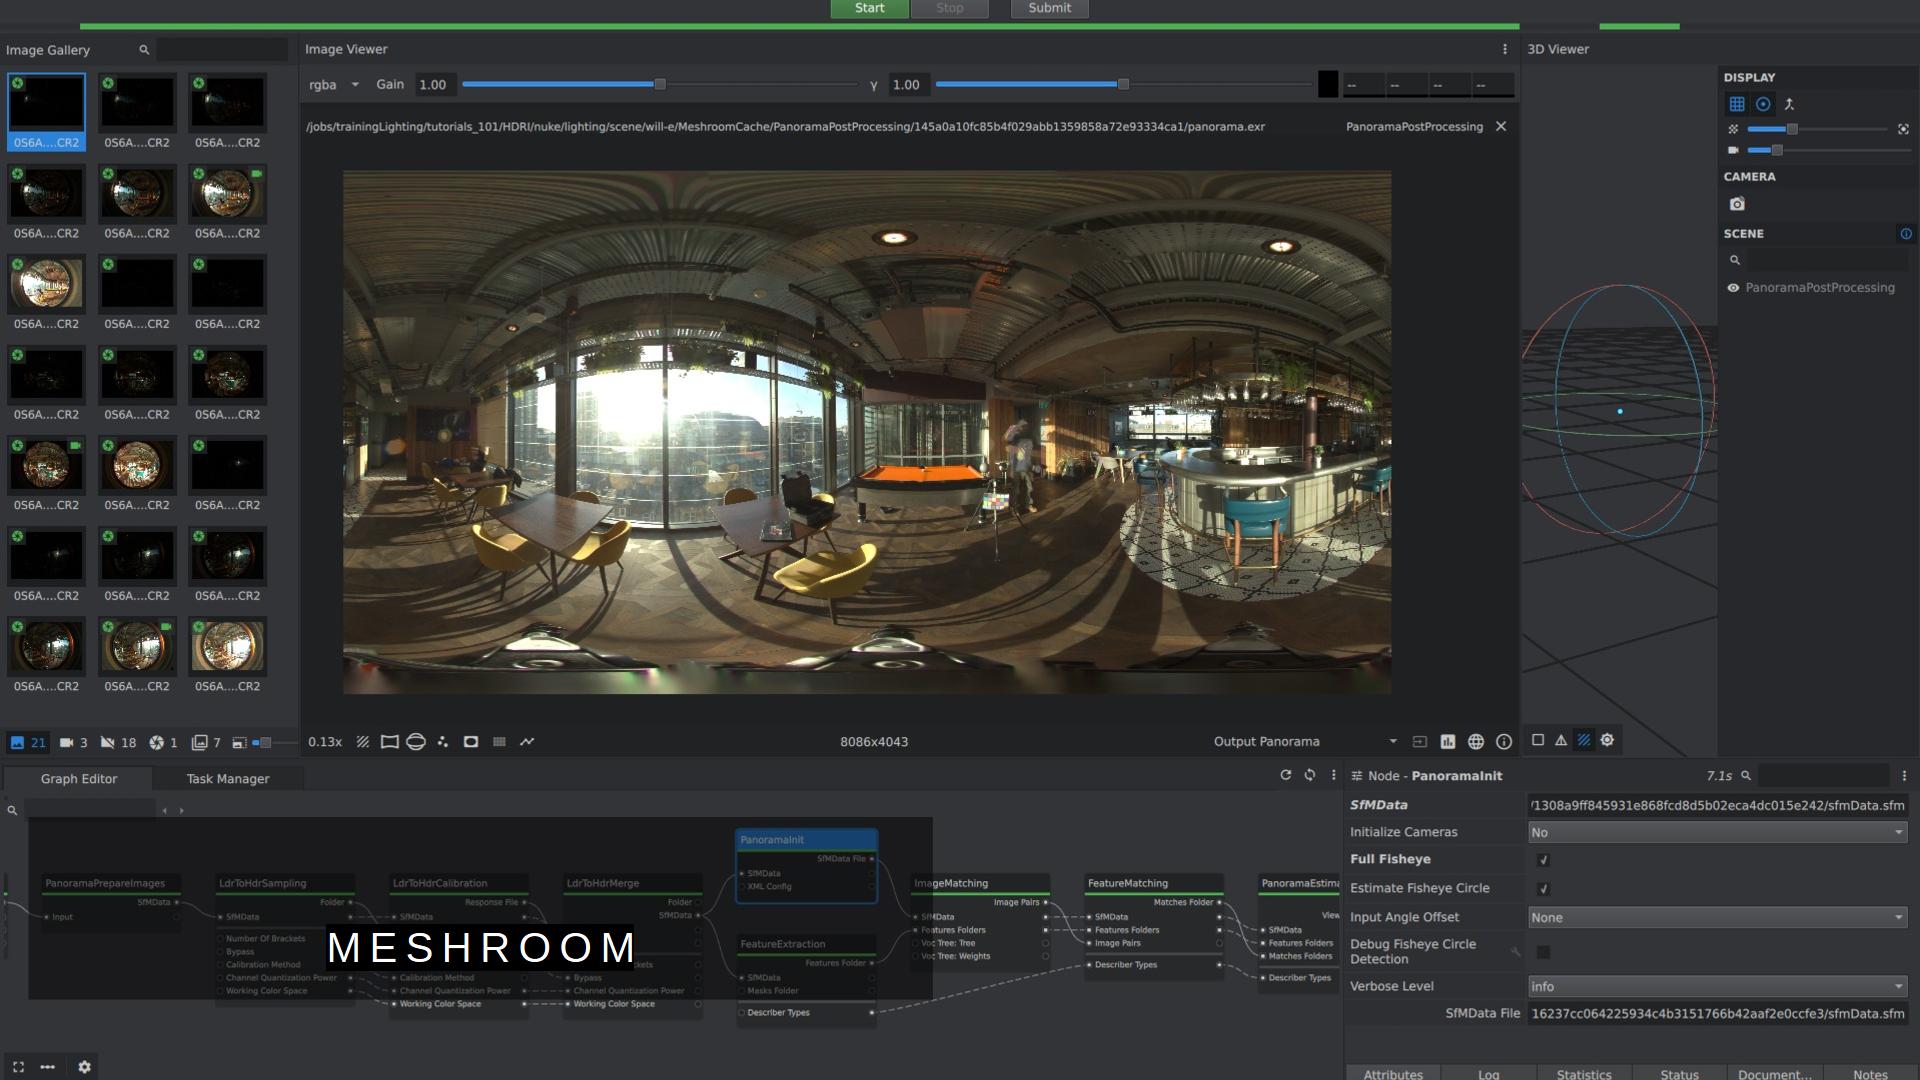Toggle the 3D viewer grid display icon
Screen dimensions: 1920x1080
point(1737,104)
